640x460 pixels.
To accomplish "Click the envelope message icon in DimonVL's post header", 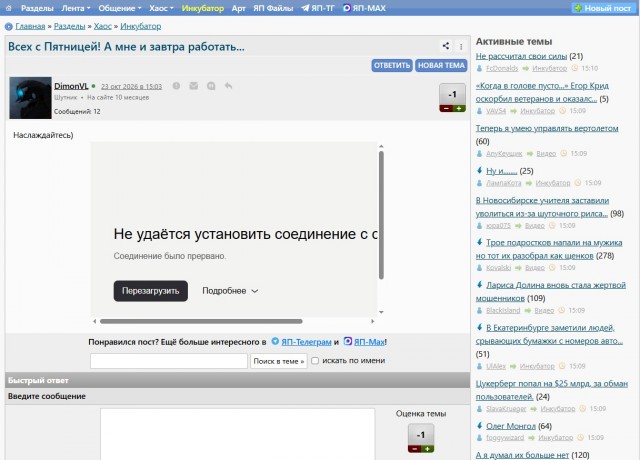I will pos(193,86).
